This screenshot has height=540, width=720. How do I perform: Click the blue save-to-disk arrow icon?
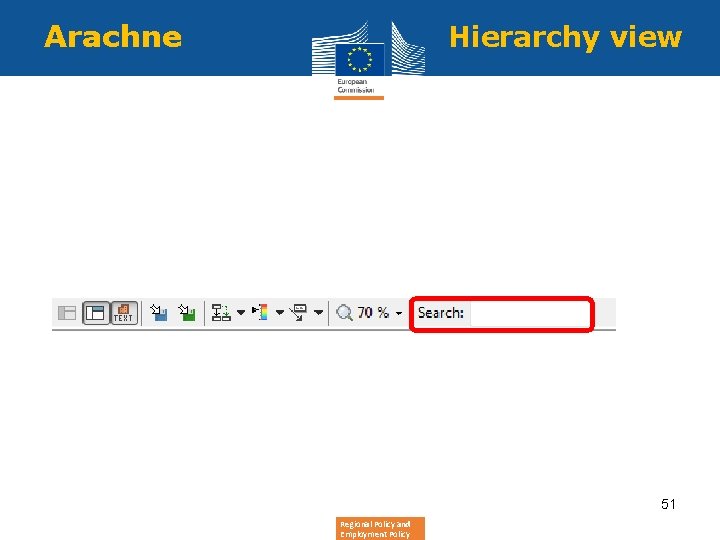pos(159,313)
